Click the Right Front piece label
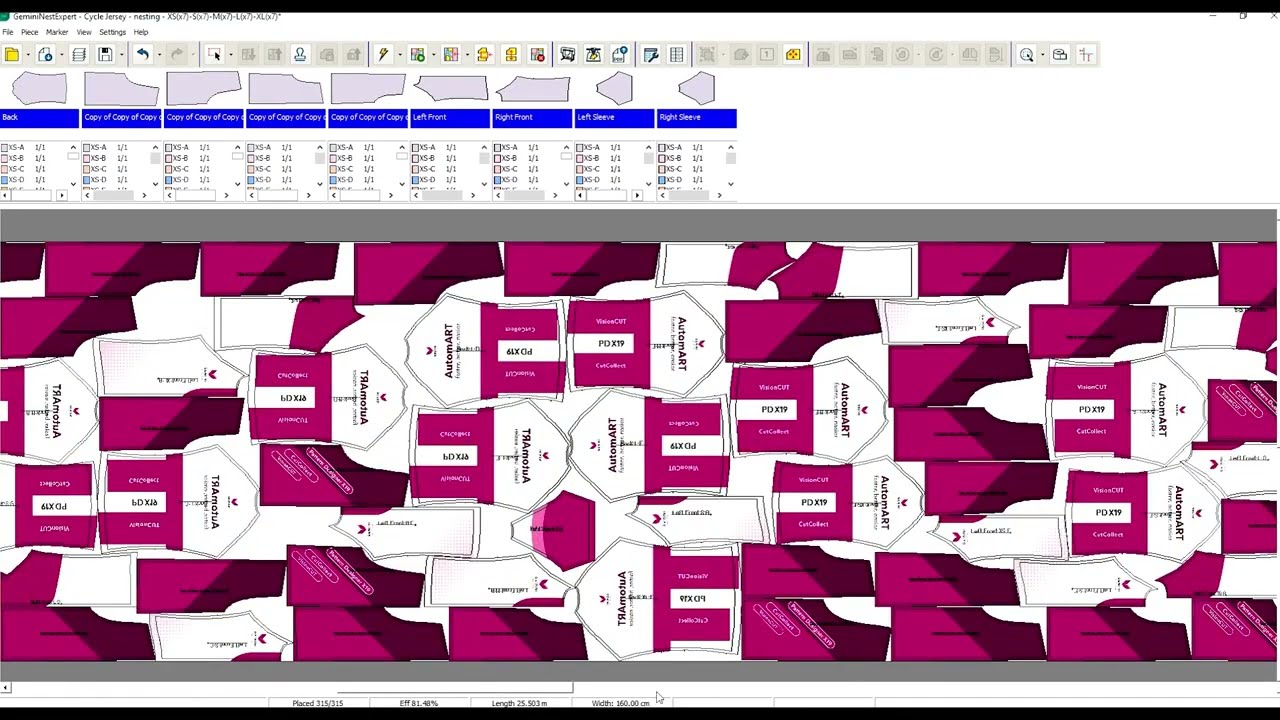 click(532, 117)
